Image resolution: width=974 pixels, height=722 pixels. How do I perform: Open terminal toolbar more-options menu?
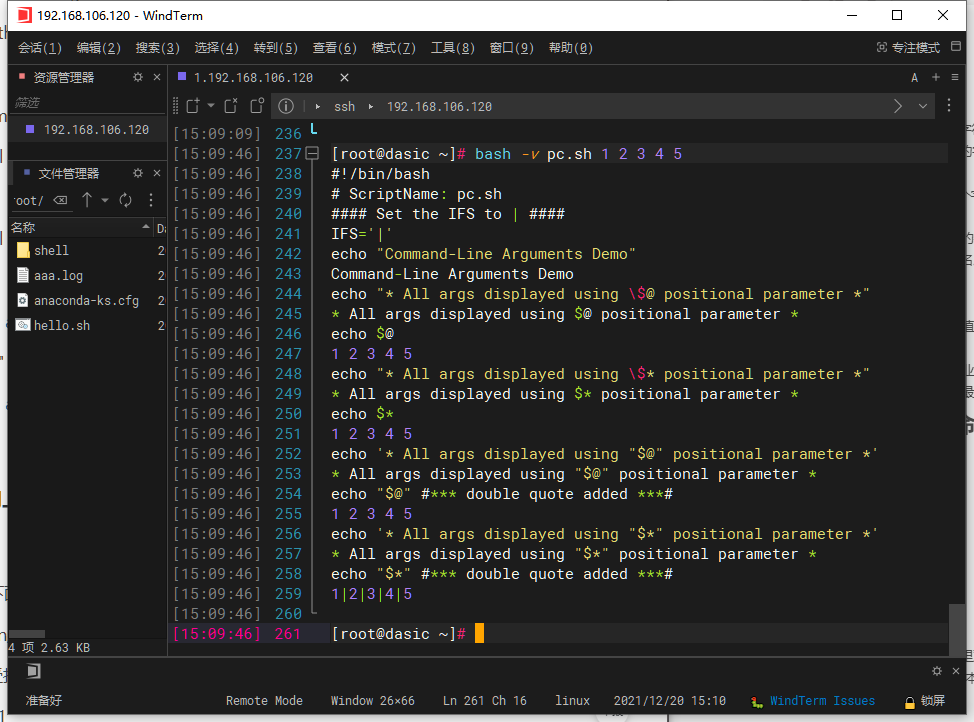pos(949,106)
